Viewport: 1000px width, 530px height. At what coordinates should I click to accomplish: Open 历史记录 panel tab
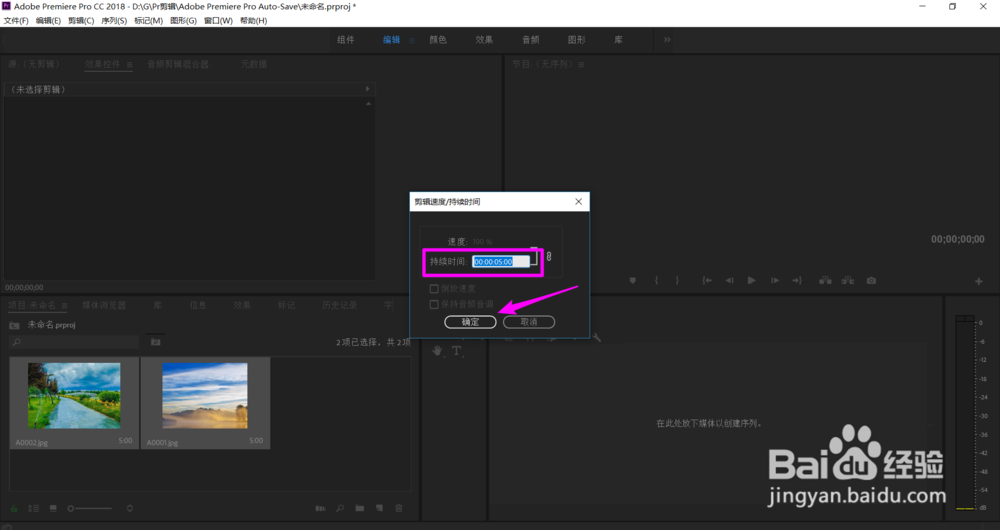click(339, 305)
